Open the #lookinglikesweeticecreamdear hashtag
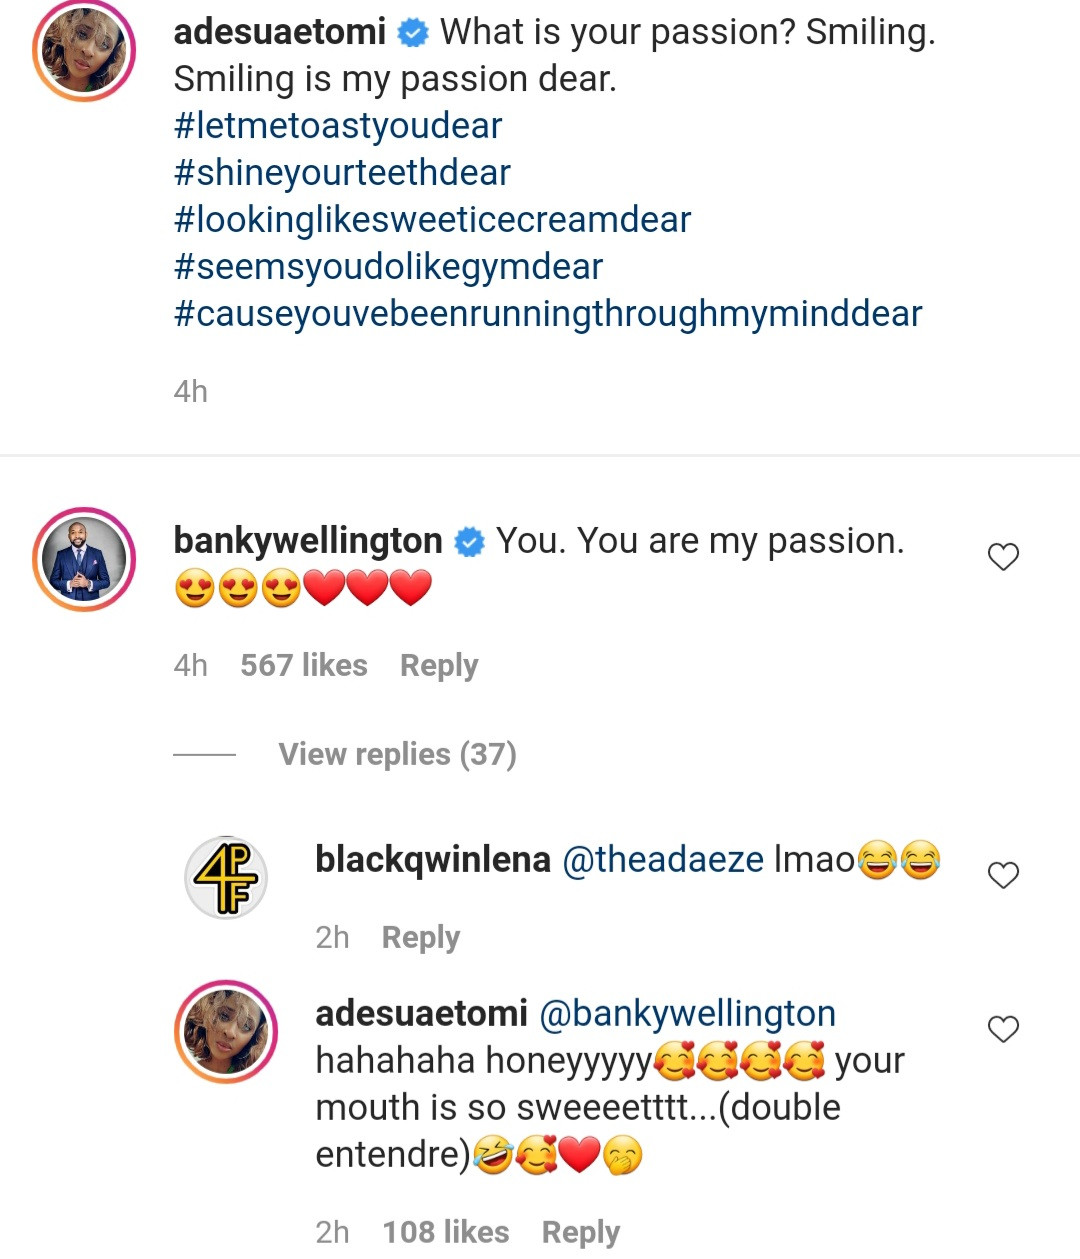 [x=432, y=220]
